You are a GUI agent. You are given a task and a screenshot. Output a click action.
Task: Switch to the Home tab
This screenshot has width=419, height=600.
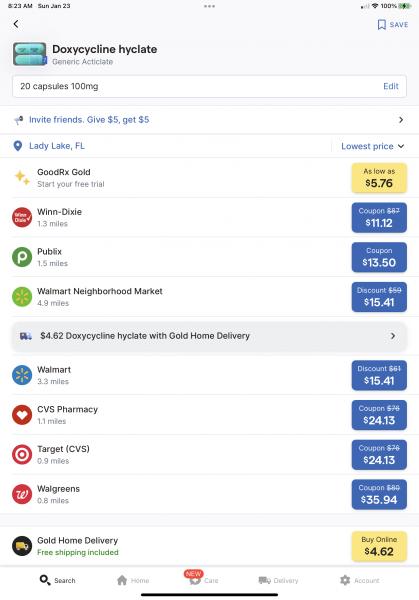point(133,580)
